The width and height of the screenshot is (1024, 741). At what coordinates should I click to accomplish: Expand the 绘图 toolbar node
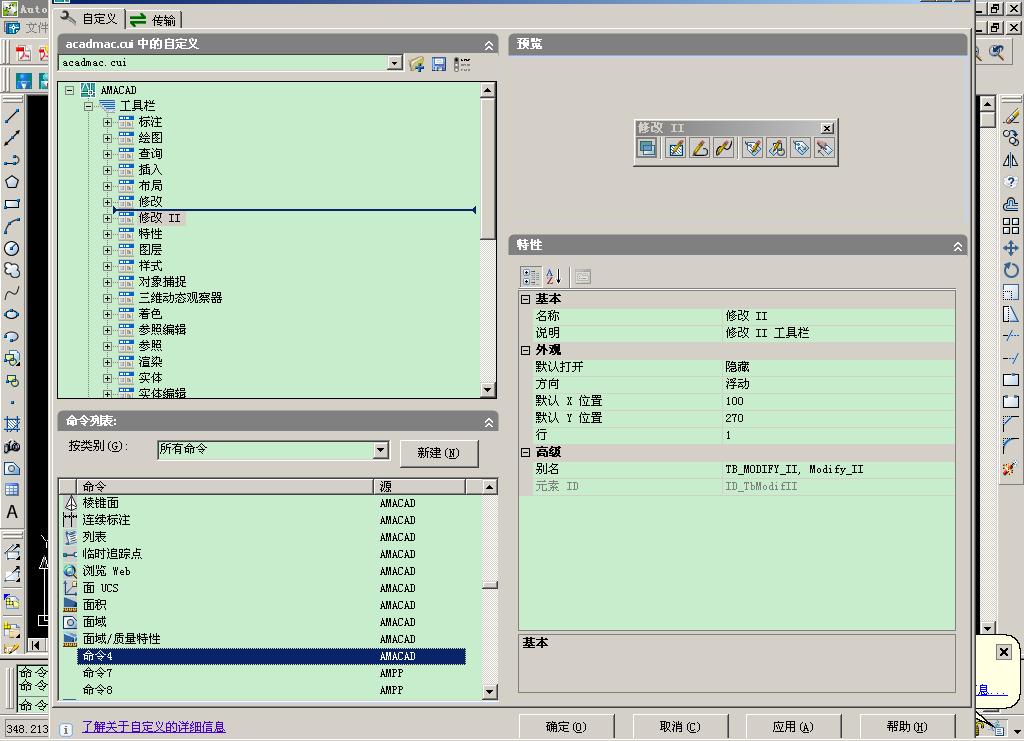108,138
